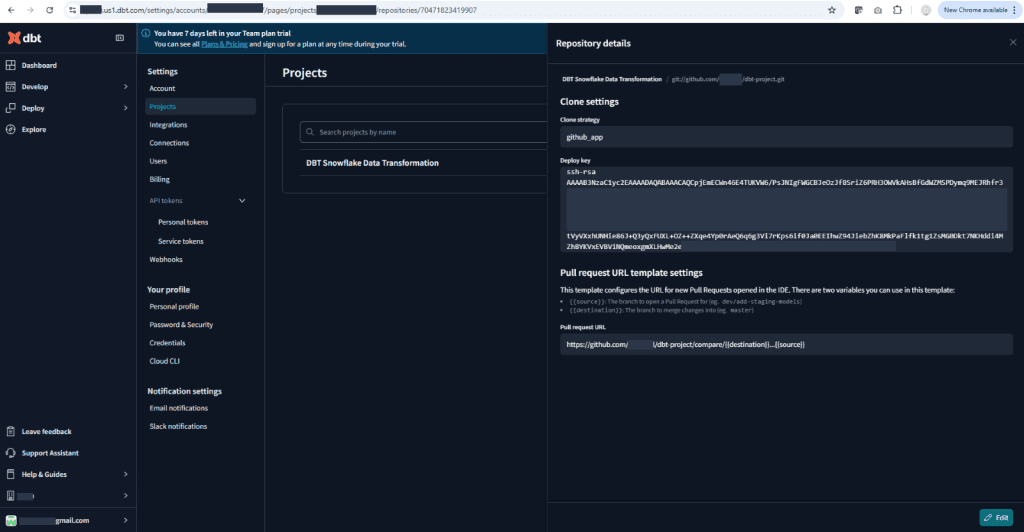The height and width of the screenshot is (532, 1024).
Task: Select Integrations in Settings menu
Action: (168, 125)
